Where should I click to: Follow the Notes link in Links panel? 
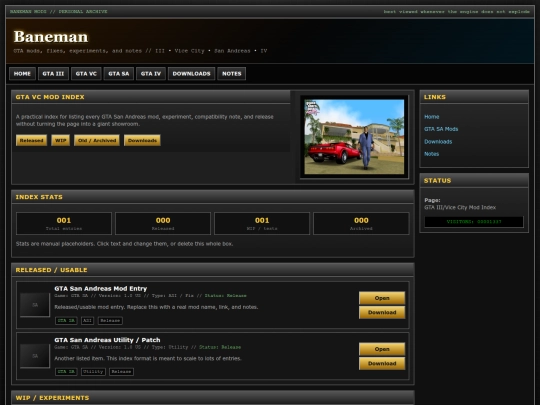coord(432,154)
